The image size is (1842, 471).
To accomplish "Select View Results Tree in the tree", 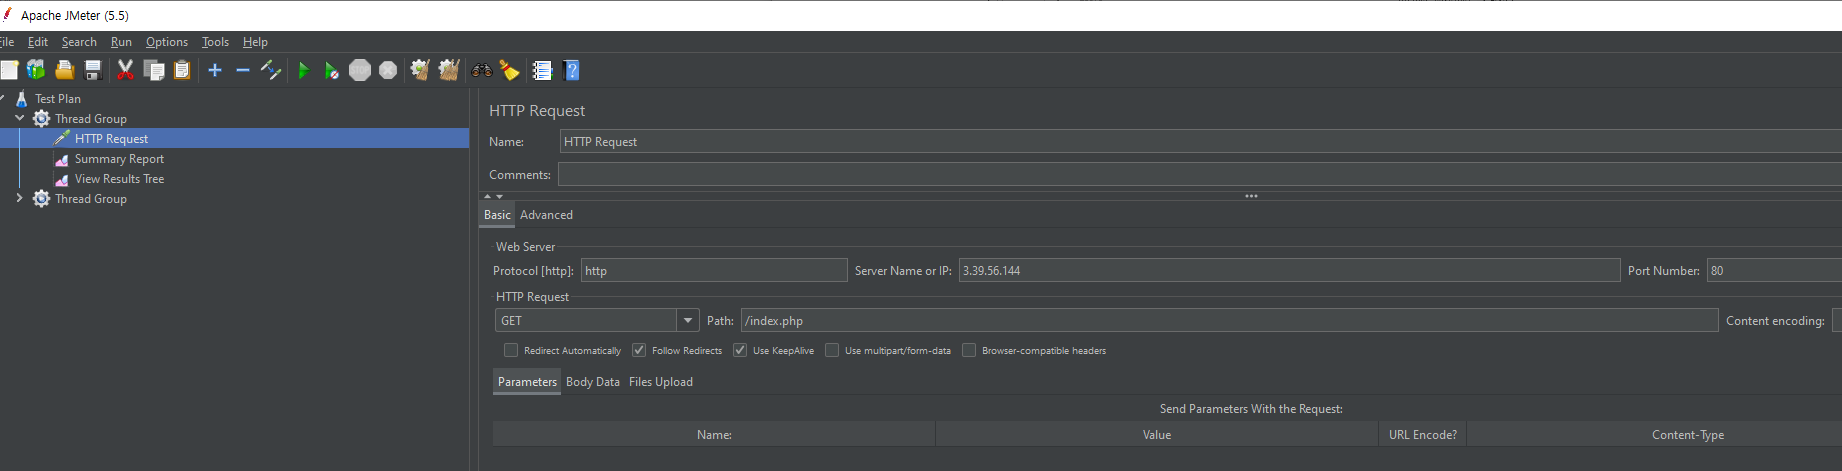I will point(119,179).
